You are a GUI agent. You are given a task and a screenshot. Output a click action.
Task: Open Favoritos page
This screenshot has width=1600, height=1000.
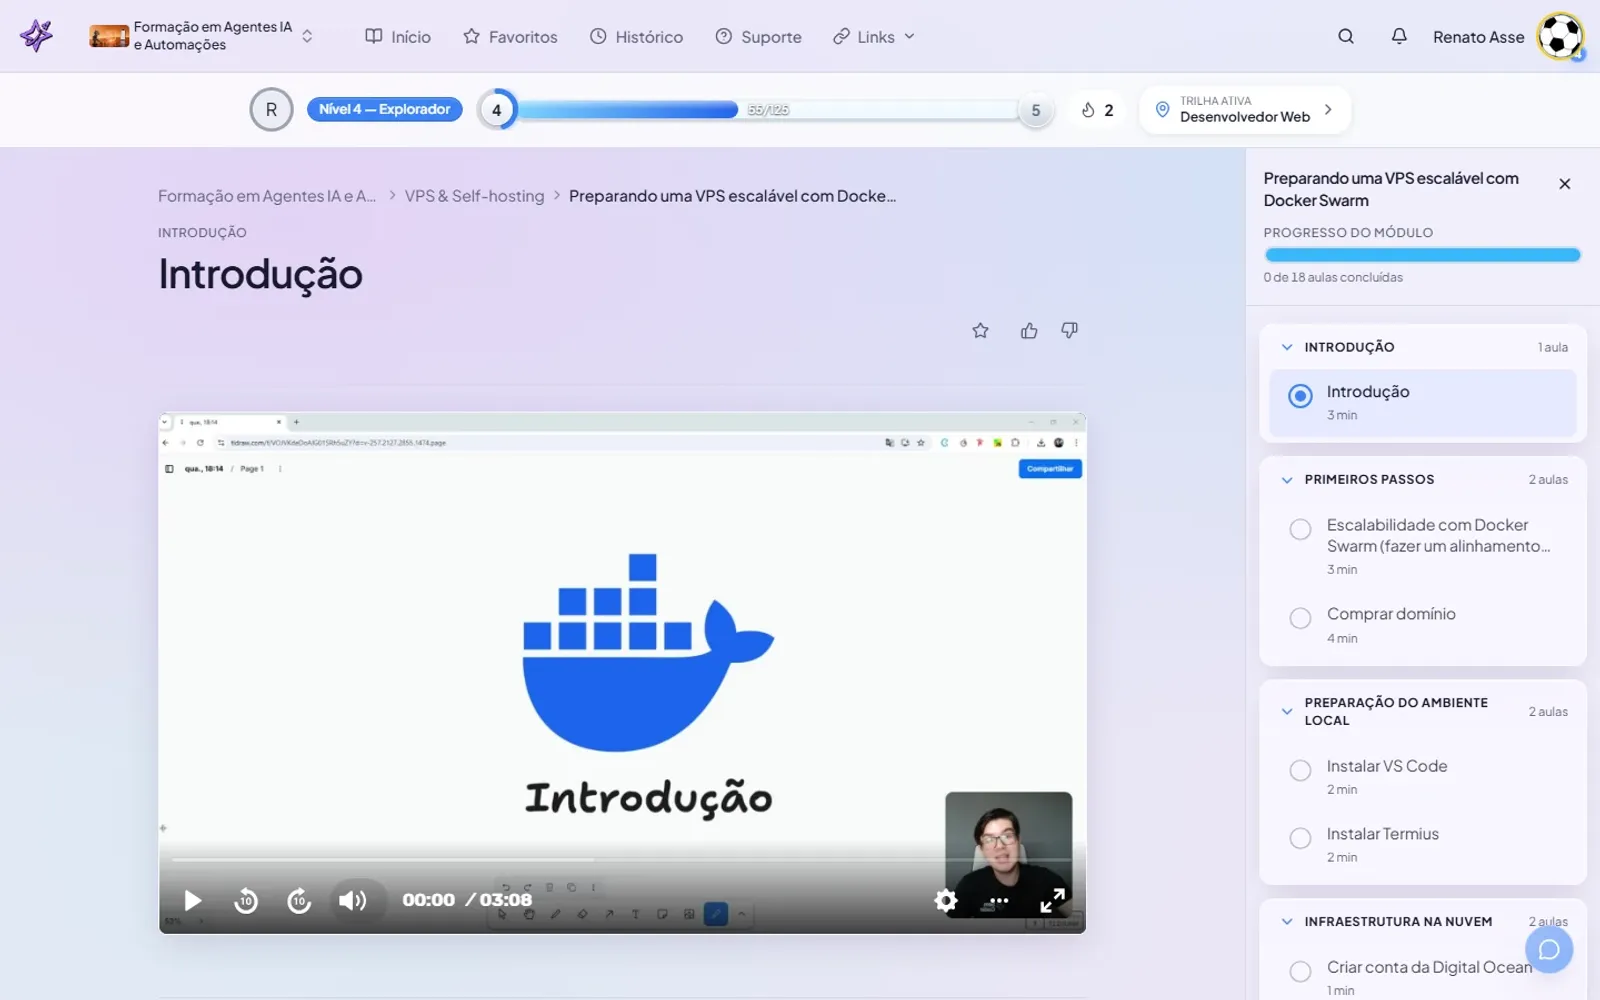point(510,37)
